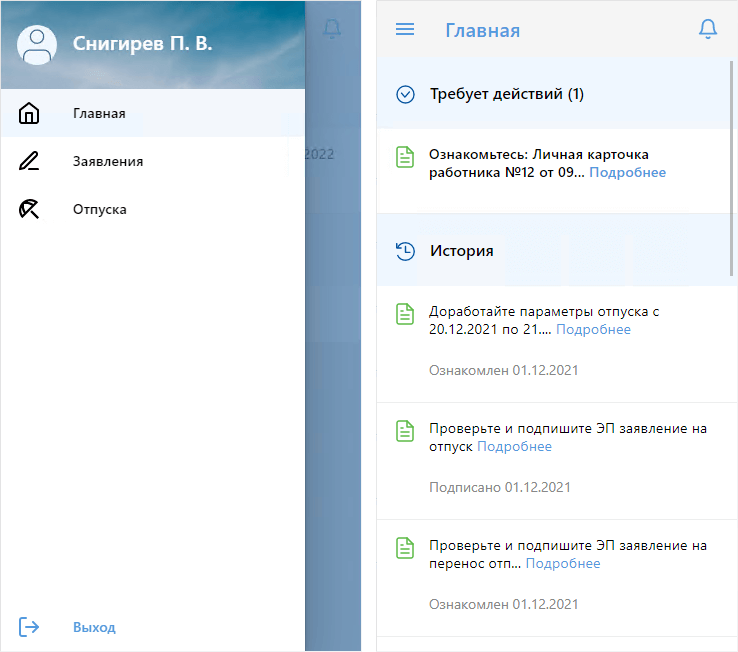
Task: Click the Заявления pen icon
Action: [x=29, y=161]
